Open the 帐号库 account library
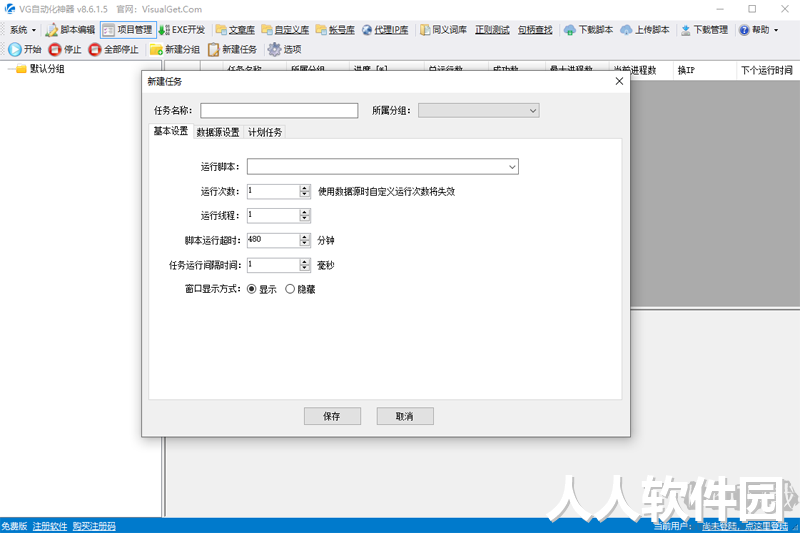This screenshot has width=800, height=533. 335,30
